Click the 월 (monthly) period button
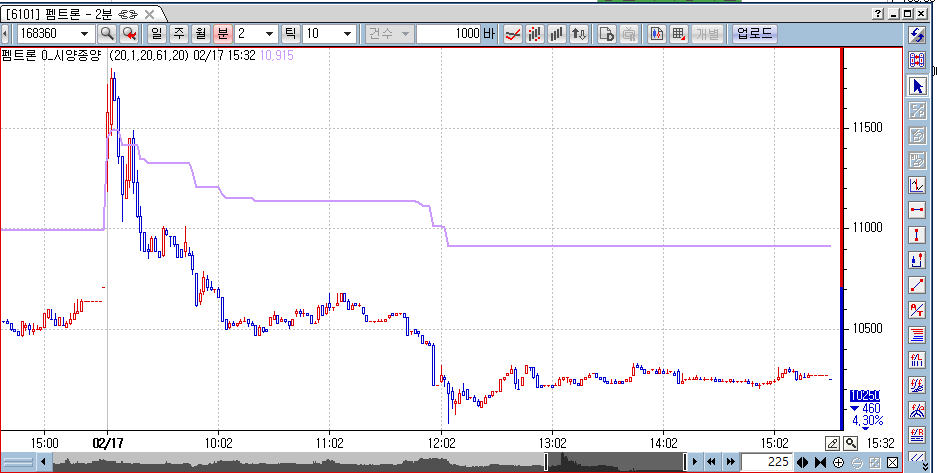The width and height of the screenshot is (937, 473). pos(201,33)
